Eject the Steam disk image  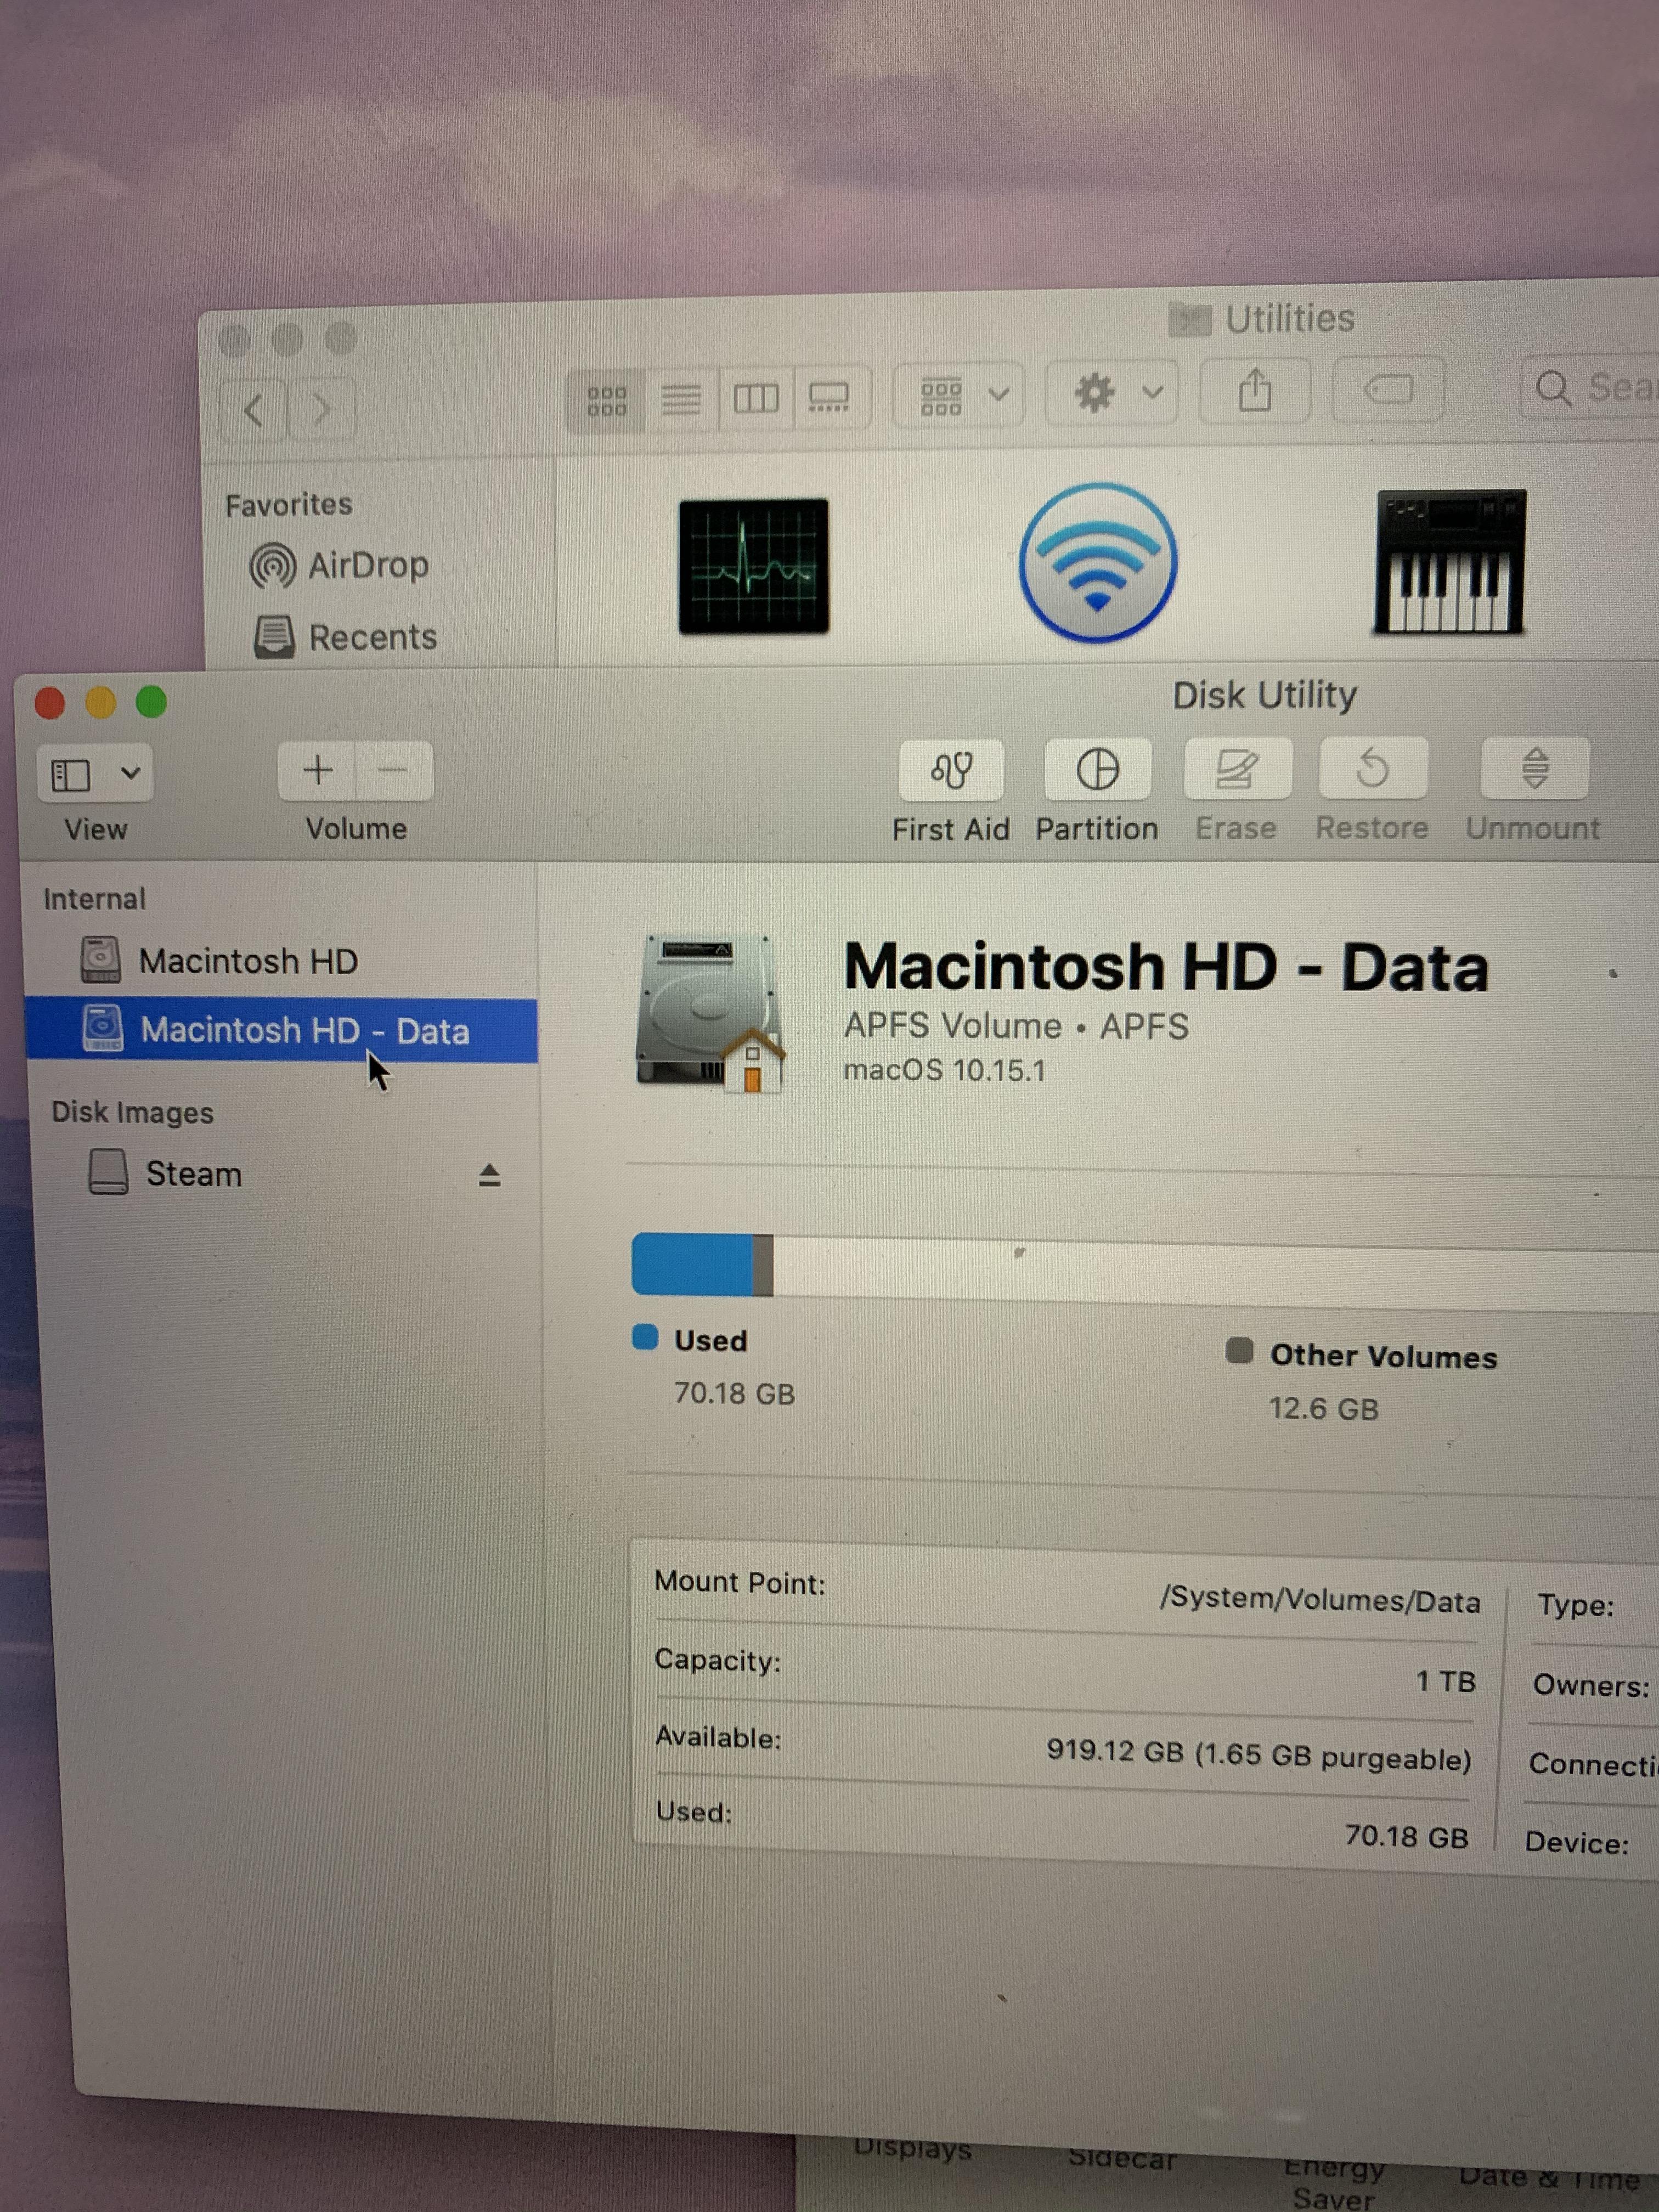489,1175
